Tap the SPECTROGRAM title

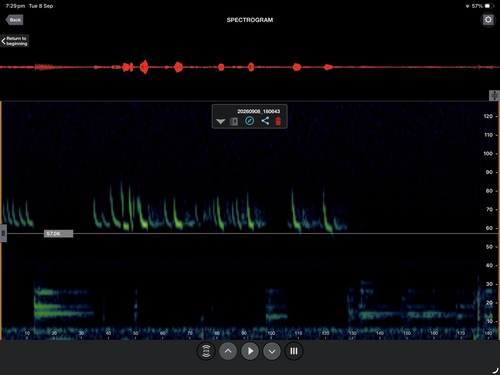pos(250,20)
